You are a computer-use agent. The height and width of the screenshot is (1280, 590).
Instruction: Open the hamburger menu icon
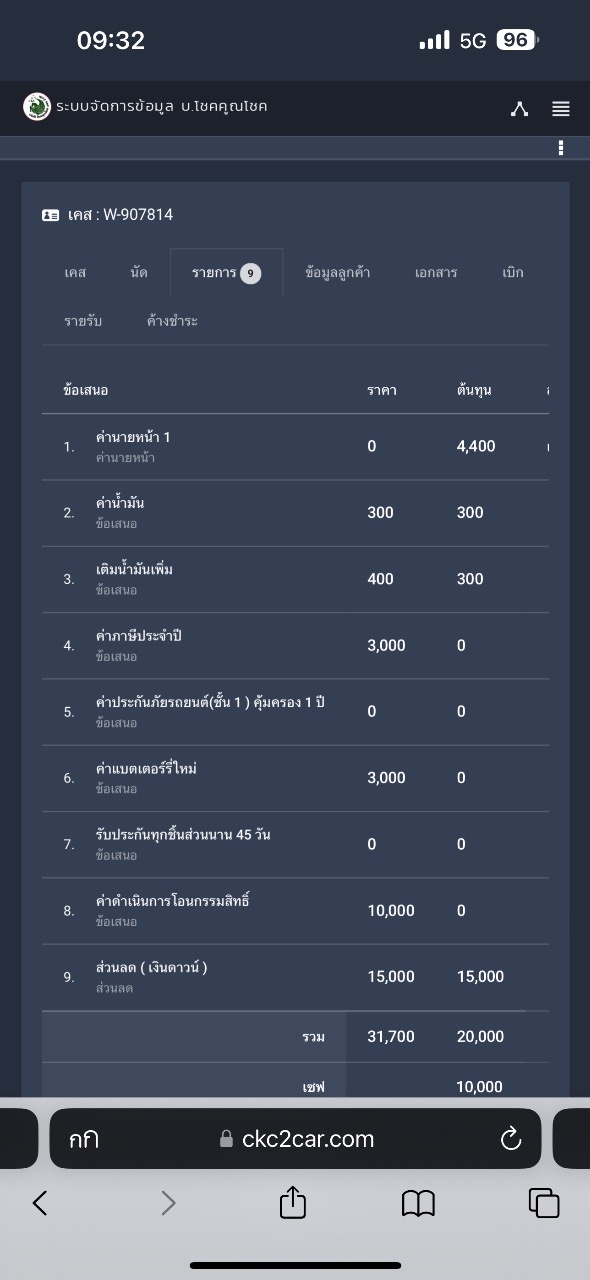point(560,109)
